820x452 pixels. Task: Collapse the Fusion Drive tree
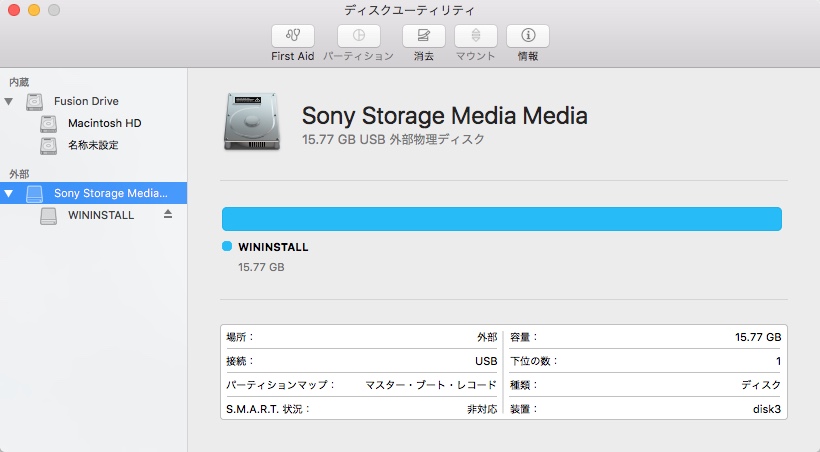click(x=10, y=102)
